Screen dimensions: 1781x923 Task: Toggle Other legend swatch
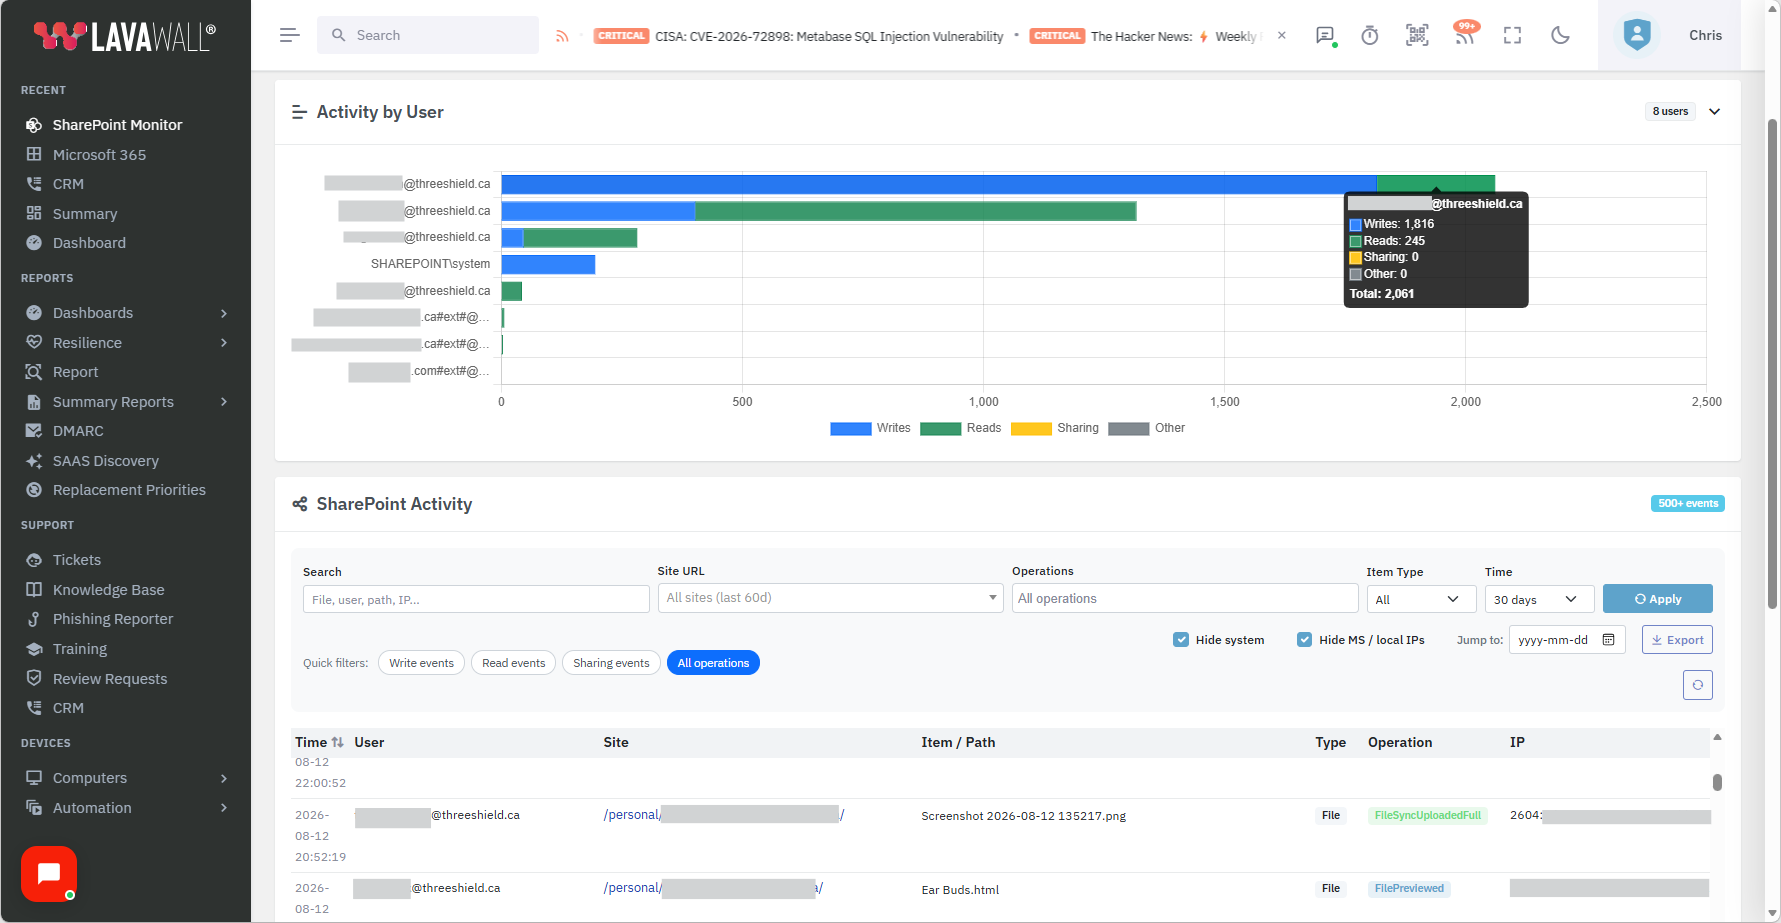(1129, 428)
